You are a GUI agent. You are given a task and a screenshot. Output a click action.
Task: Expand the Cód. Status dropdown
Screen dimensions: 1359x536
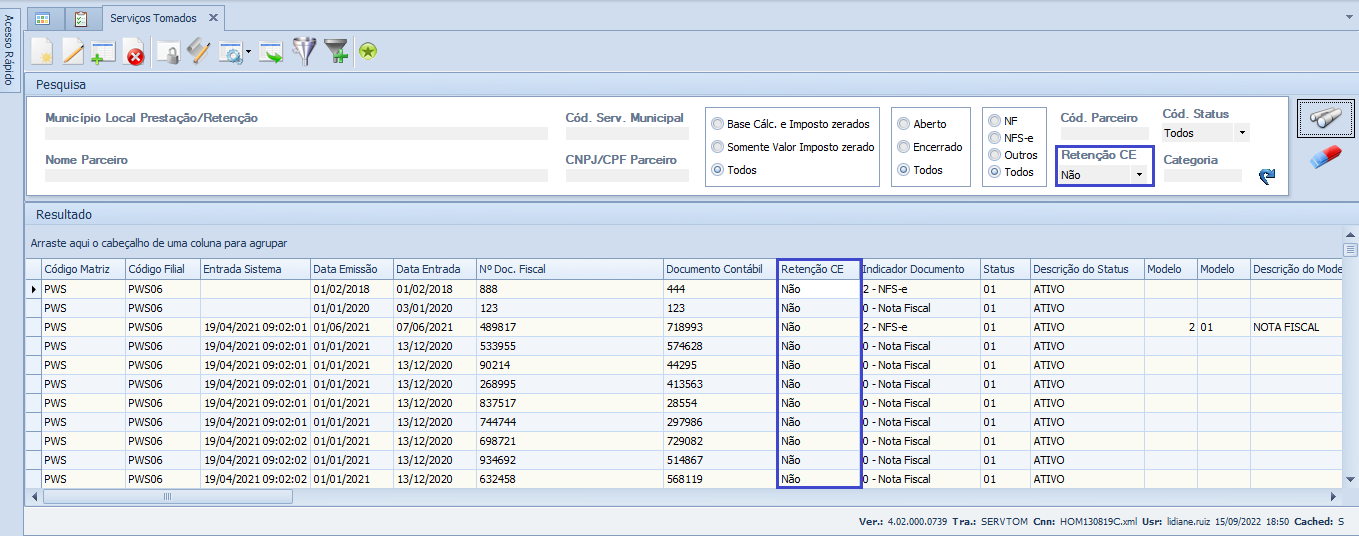[1242, 133]
